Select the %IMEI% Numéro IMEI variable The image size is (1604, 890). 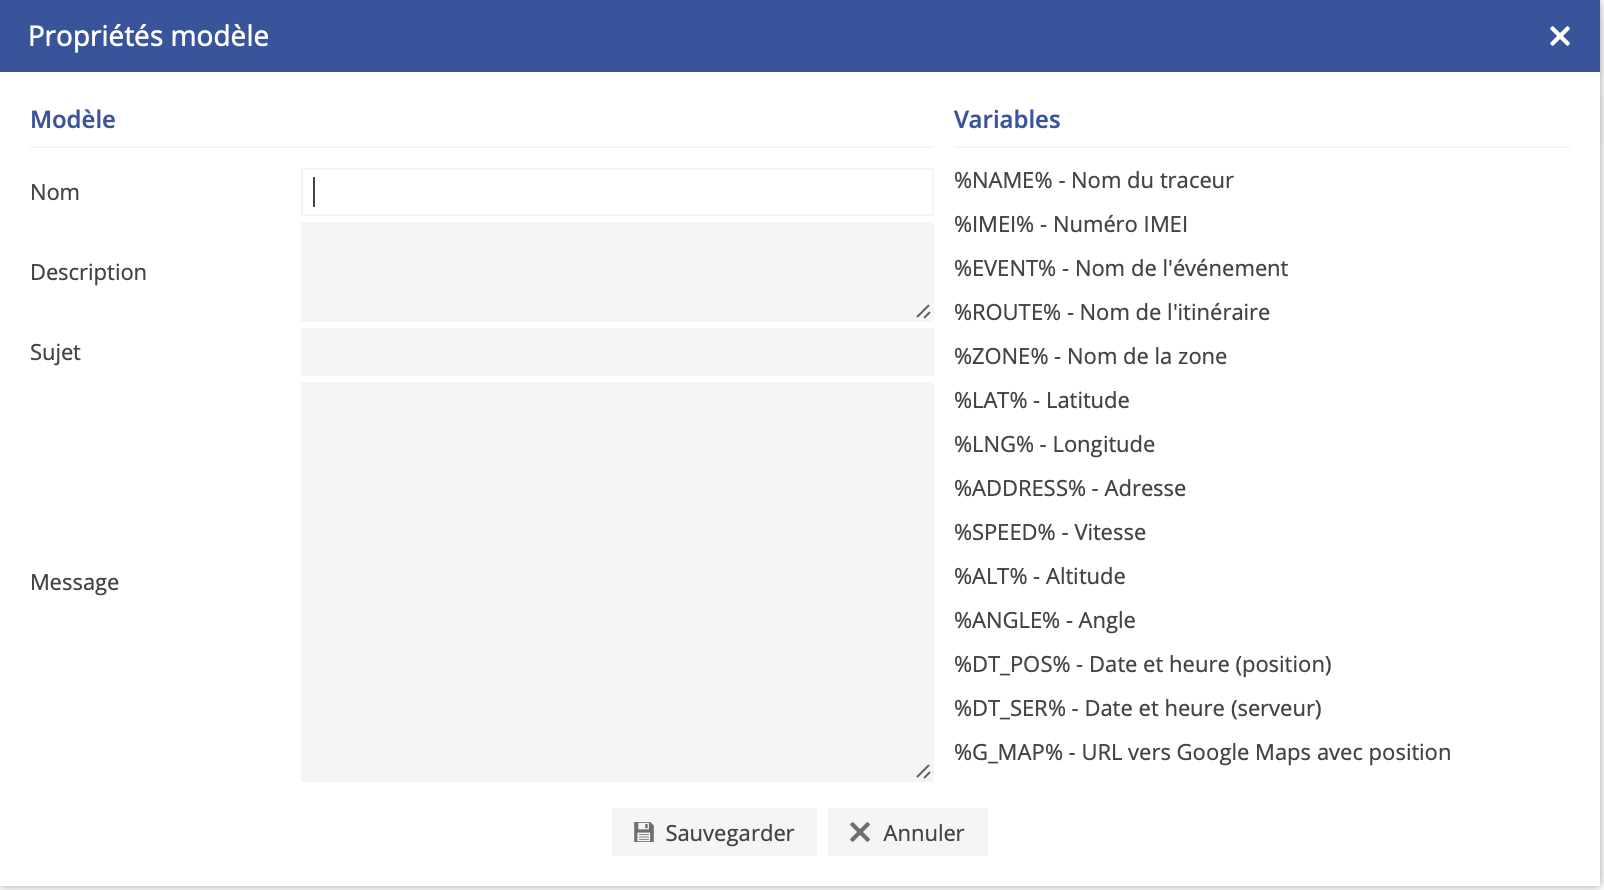(x=1070, y=224)
